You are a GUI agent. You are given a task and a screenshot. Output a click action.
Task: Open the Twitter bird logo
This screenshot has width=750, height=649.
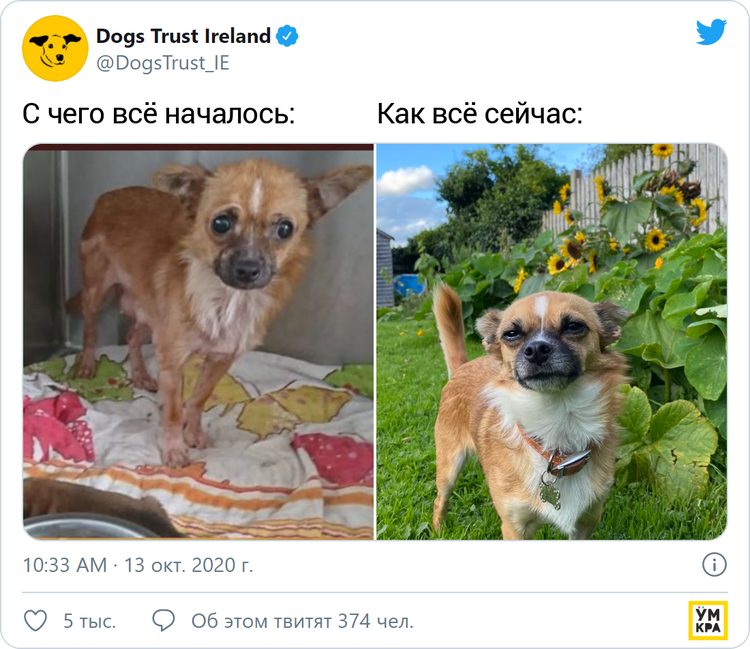[711, 32]
